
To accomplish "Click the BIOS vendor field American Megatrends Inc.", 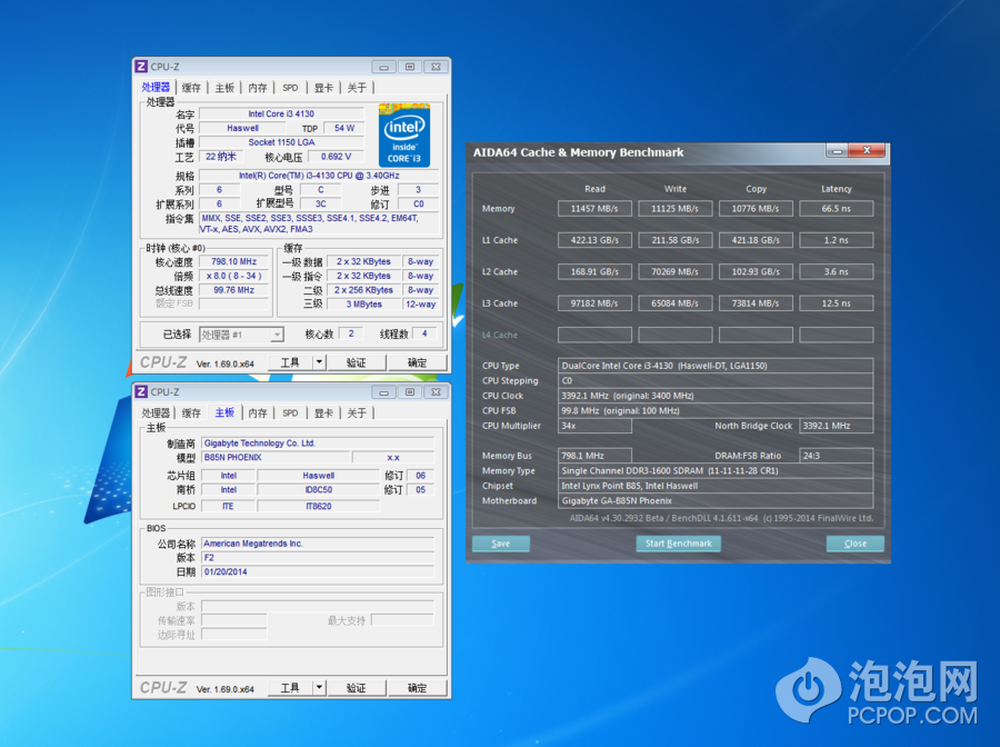I will tap(318, 544).
